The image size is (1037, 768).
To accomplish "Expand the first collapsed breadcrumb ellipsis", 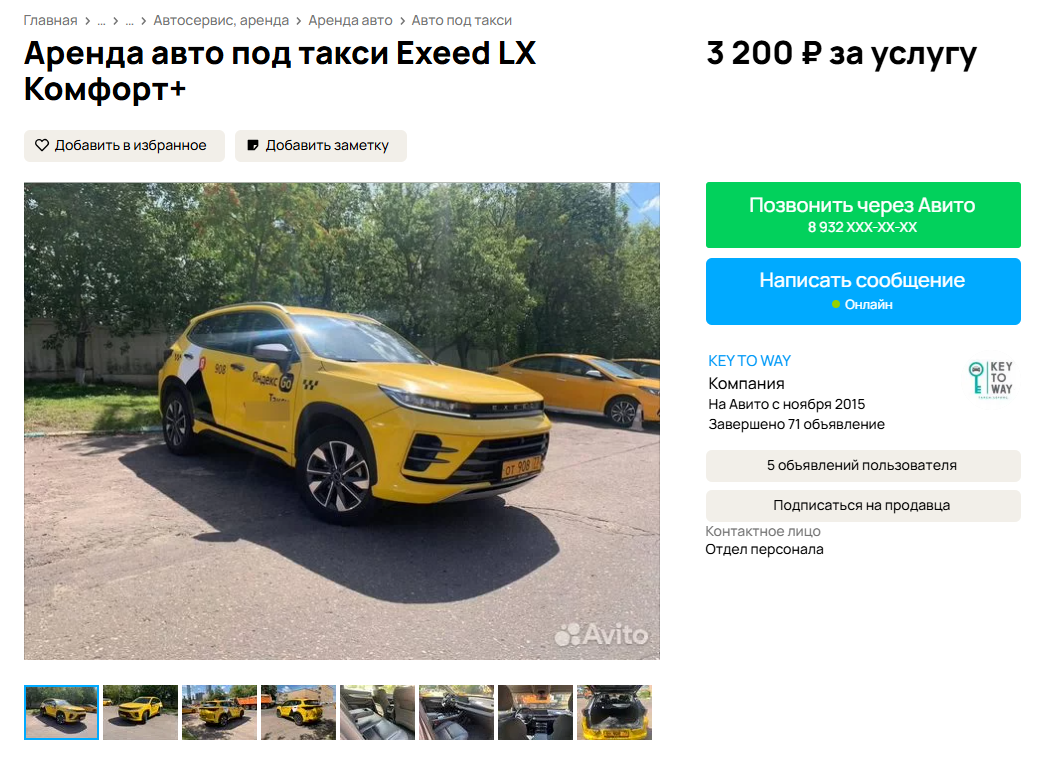I will 101,21.
